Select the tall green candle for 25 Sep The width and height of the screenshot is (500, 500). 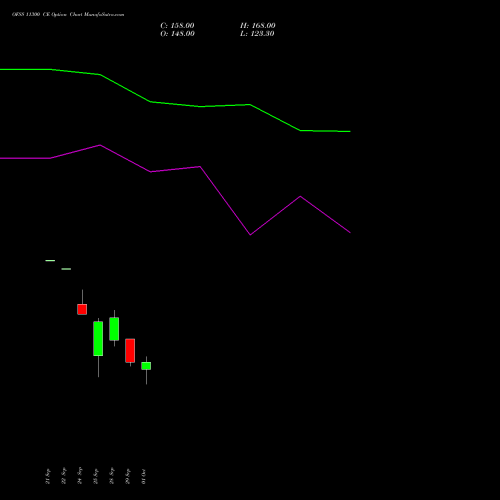pos(98,339)
